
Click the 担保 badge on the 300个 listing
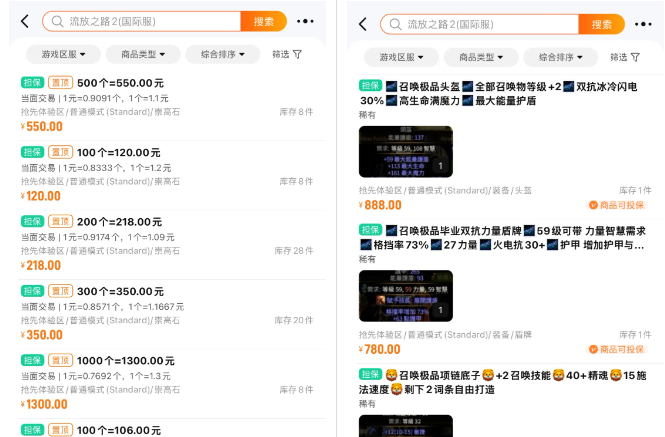tap(32, 291)
